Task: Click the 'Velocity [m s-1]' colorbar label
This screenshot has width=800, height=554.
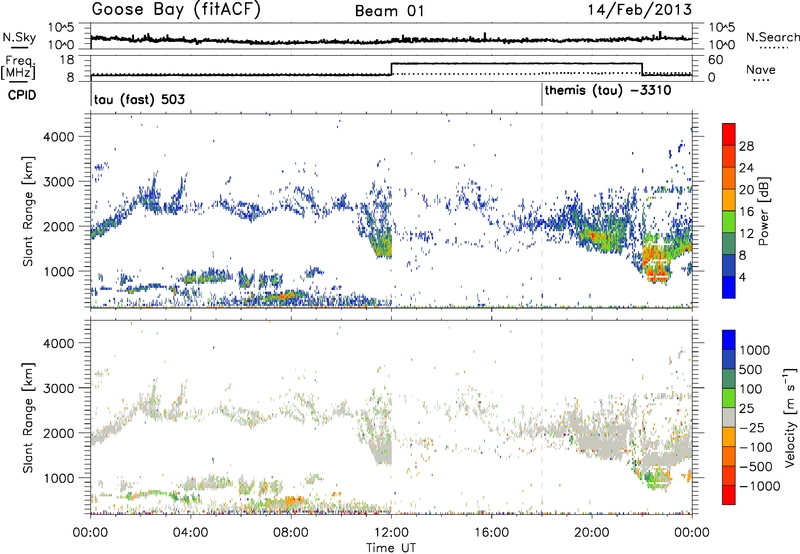Action: coord(790,417)
